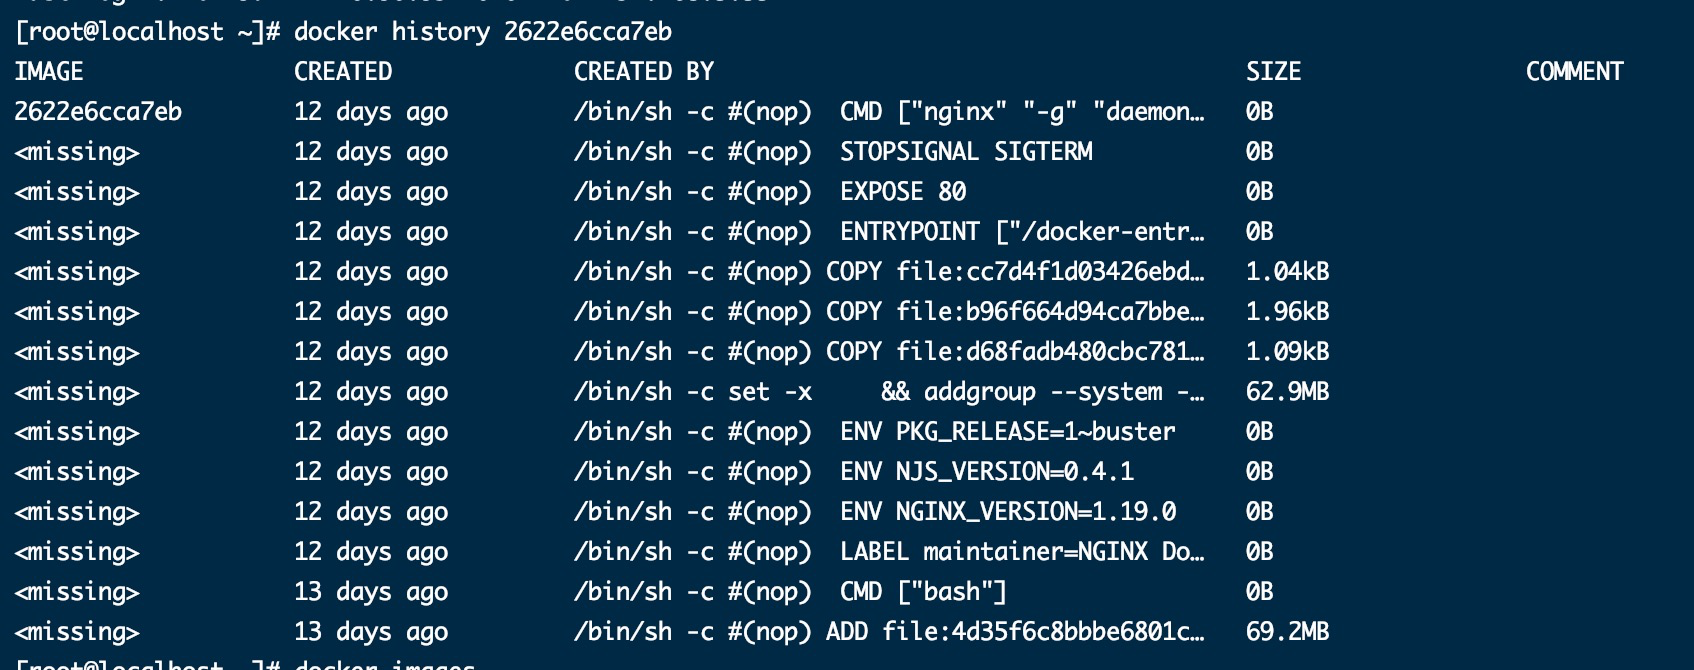Click the CREATED column header
The width and height of the screenshot is (1694, 670).
point(343,72)
